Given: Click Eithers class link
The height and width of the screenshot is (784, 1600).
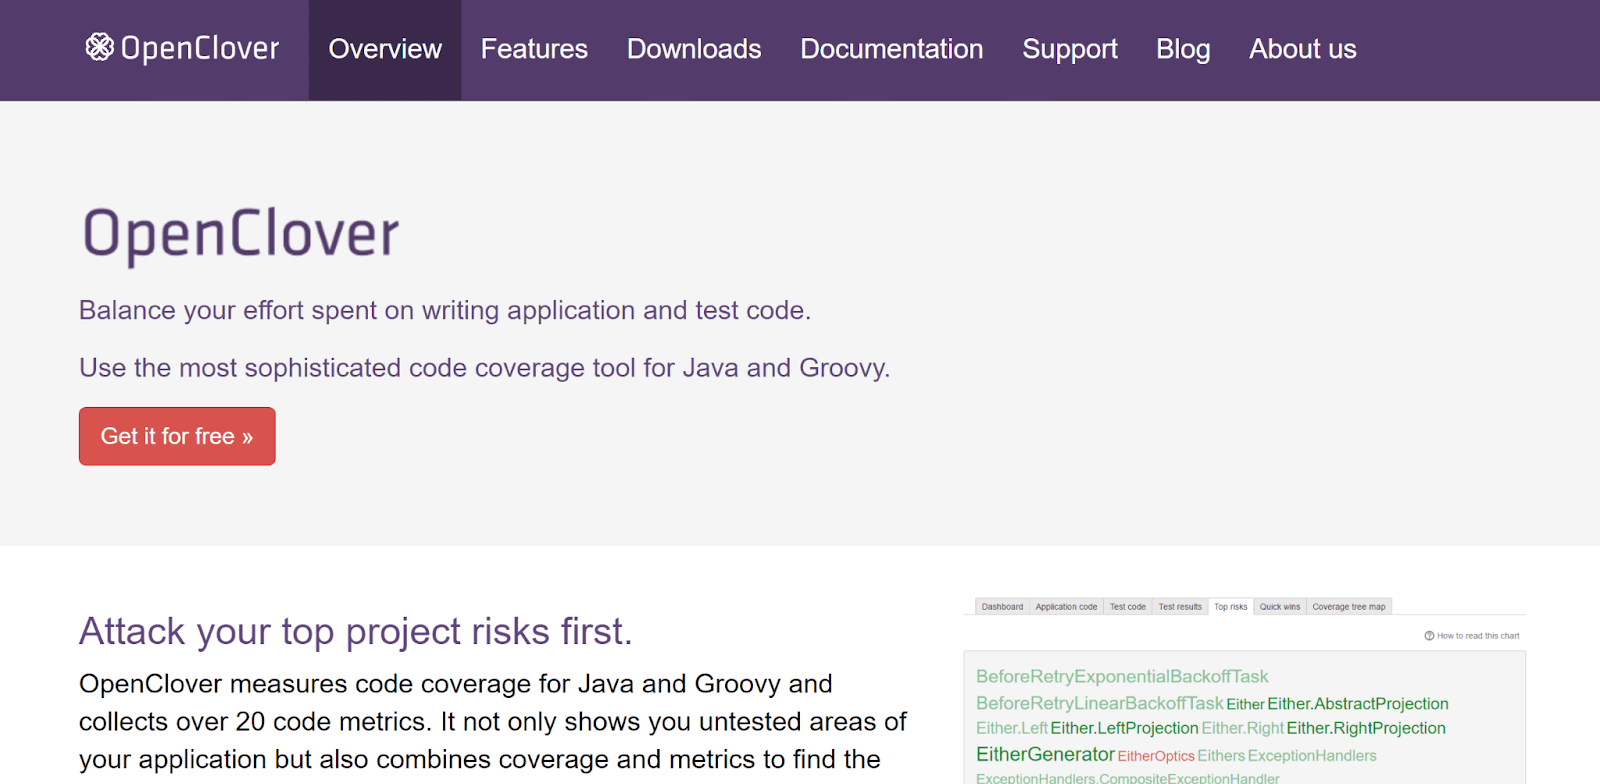Looking at the screenshot, I should pos(1221,756).
